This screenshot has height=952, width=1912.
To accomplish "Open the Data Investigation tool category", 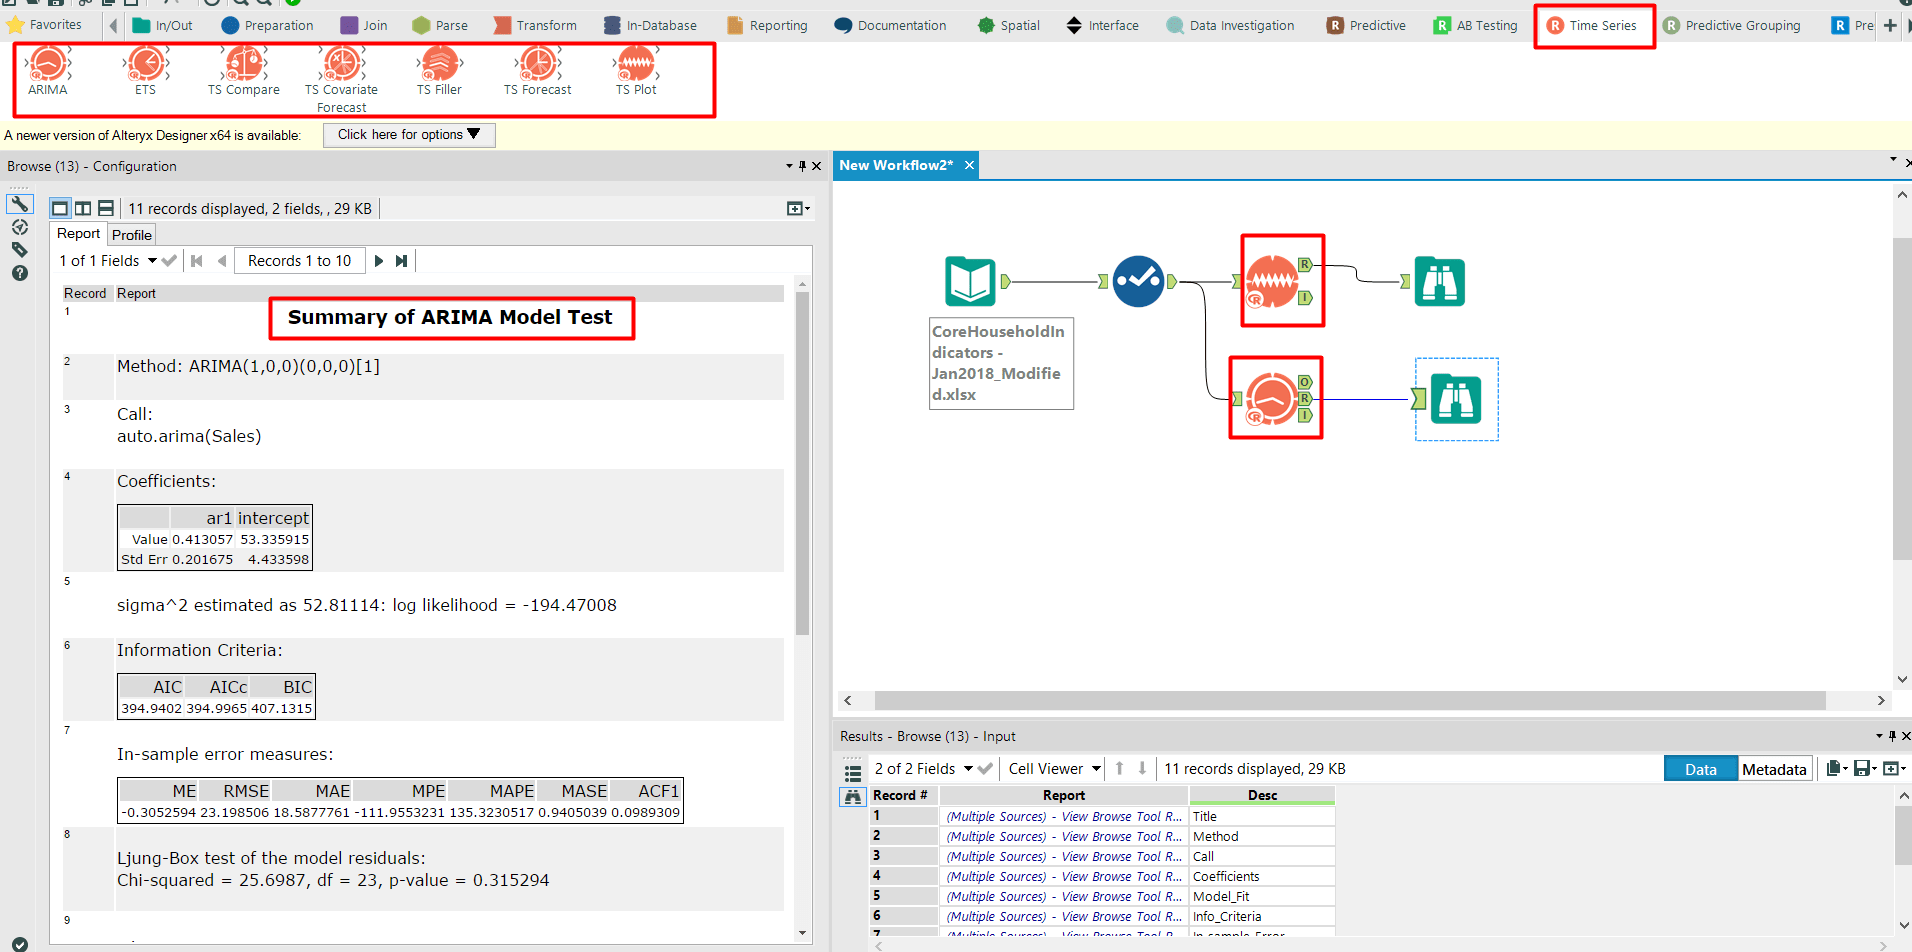I will [x=1231, y=26].
